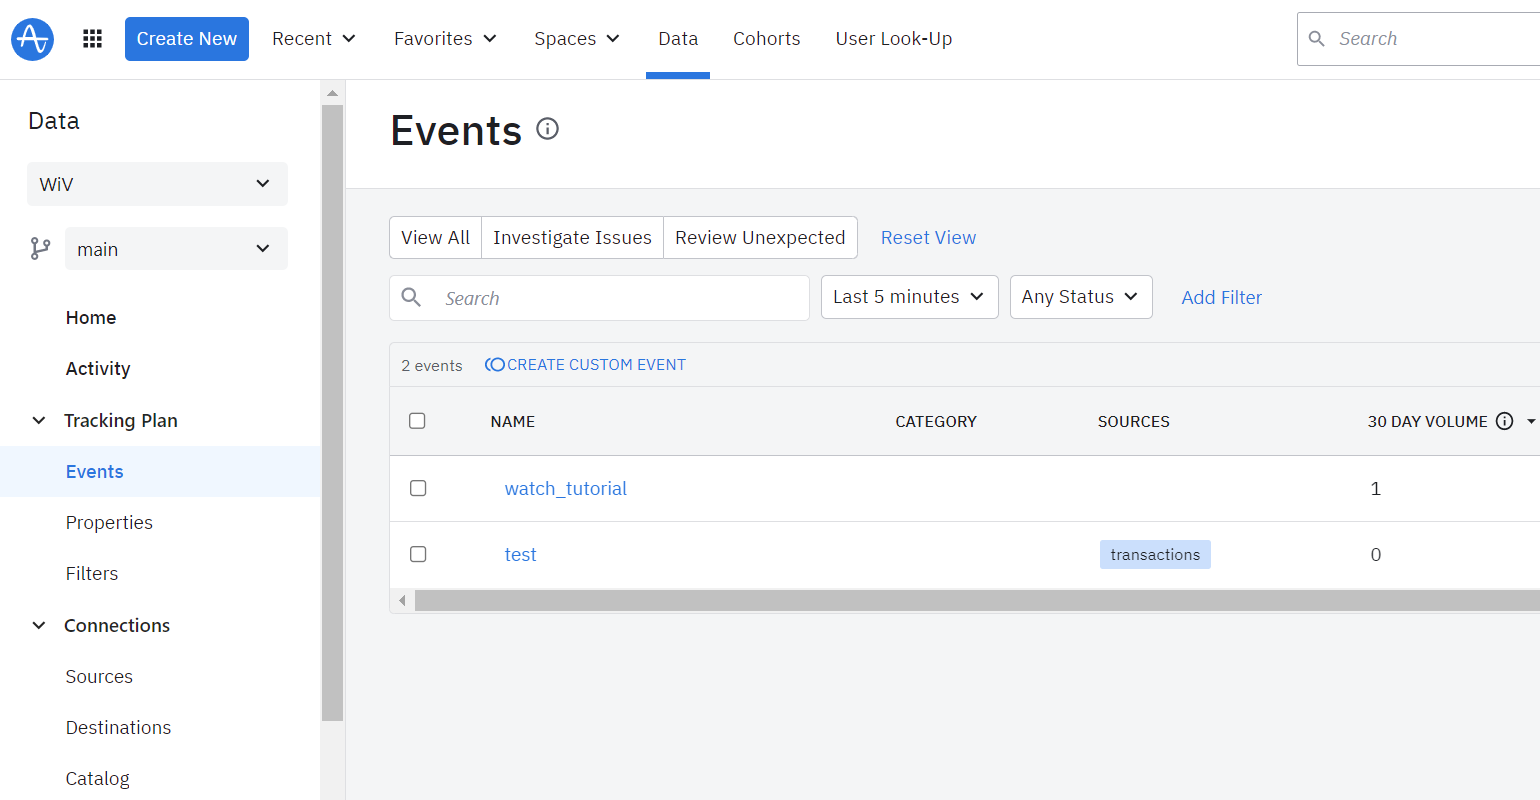Image resolution: width=1540 pixels, height=800 pixels.
Task: Check the watch_tutorial row checkbox
Action: click(418, 488)
